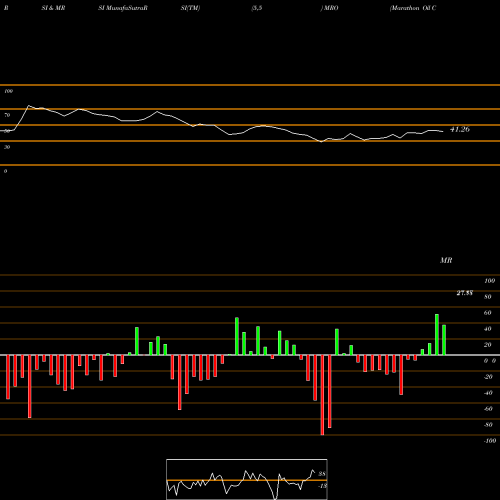The width and height of the screenshot is (500, 500).
Task: Click MR histogram right-axis label -60
Action: point(488,409)
